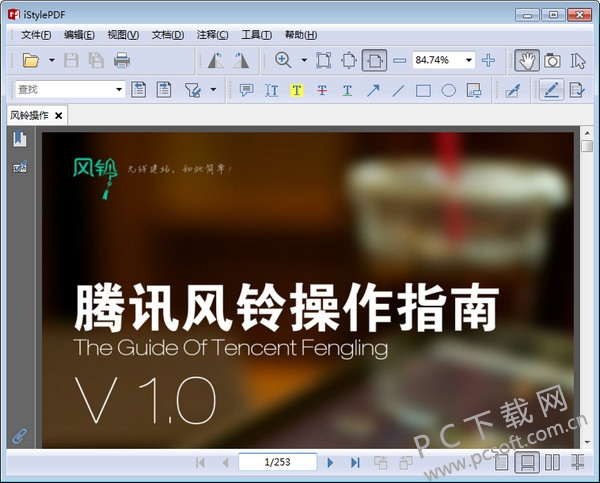
Task: Select the arrow drawing tool
Action: pyautogui.click(x=373, y=90)
